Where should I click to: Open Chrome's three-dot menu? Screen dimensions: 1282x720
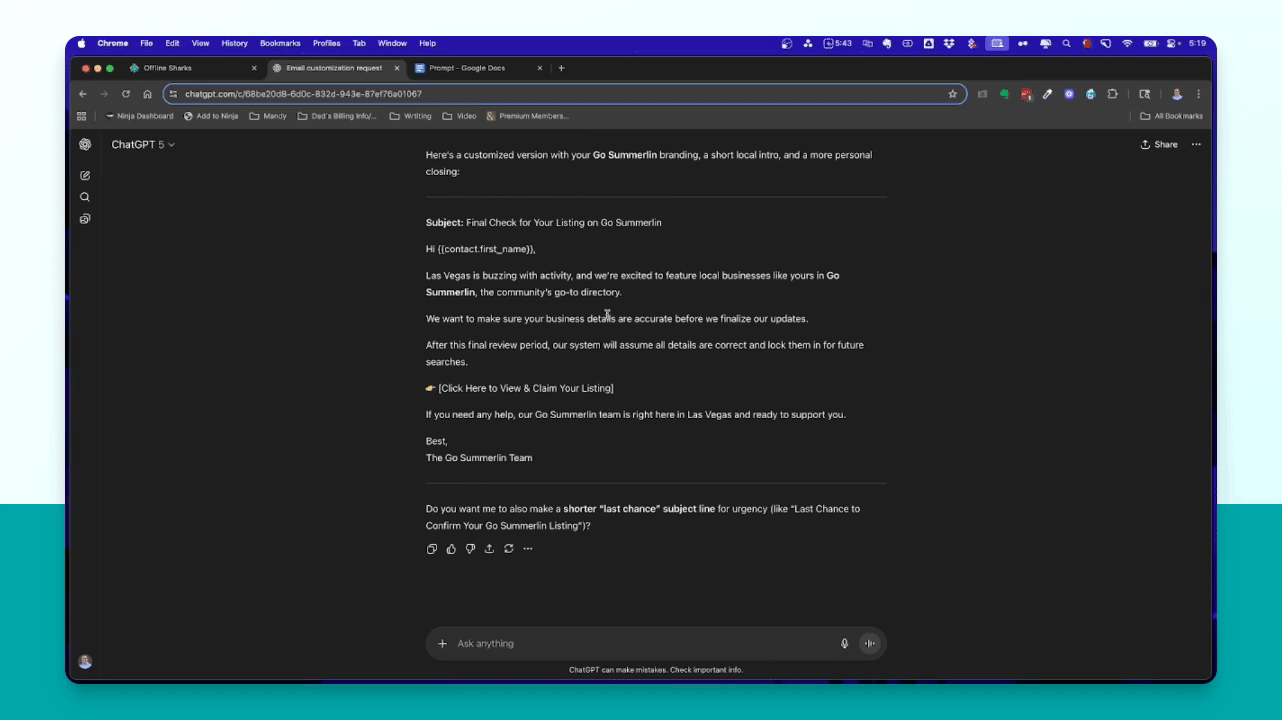[1198, 94]
